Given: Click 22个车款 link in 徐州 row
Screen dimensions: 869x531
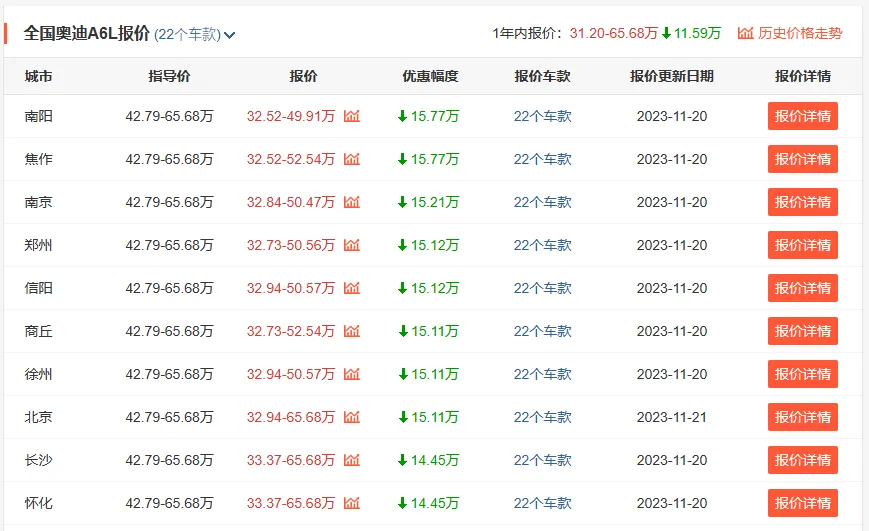Looking at the screenshot, I should (542, 374).
